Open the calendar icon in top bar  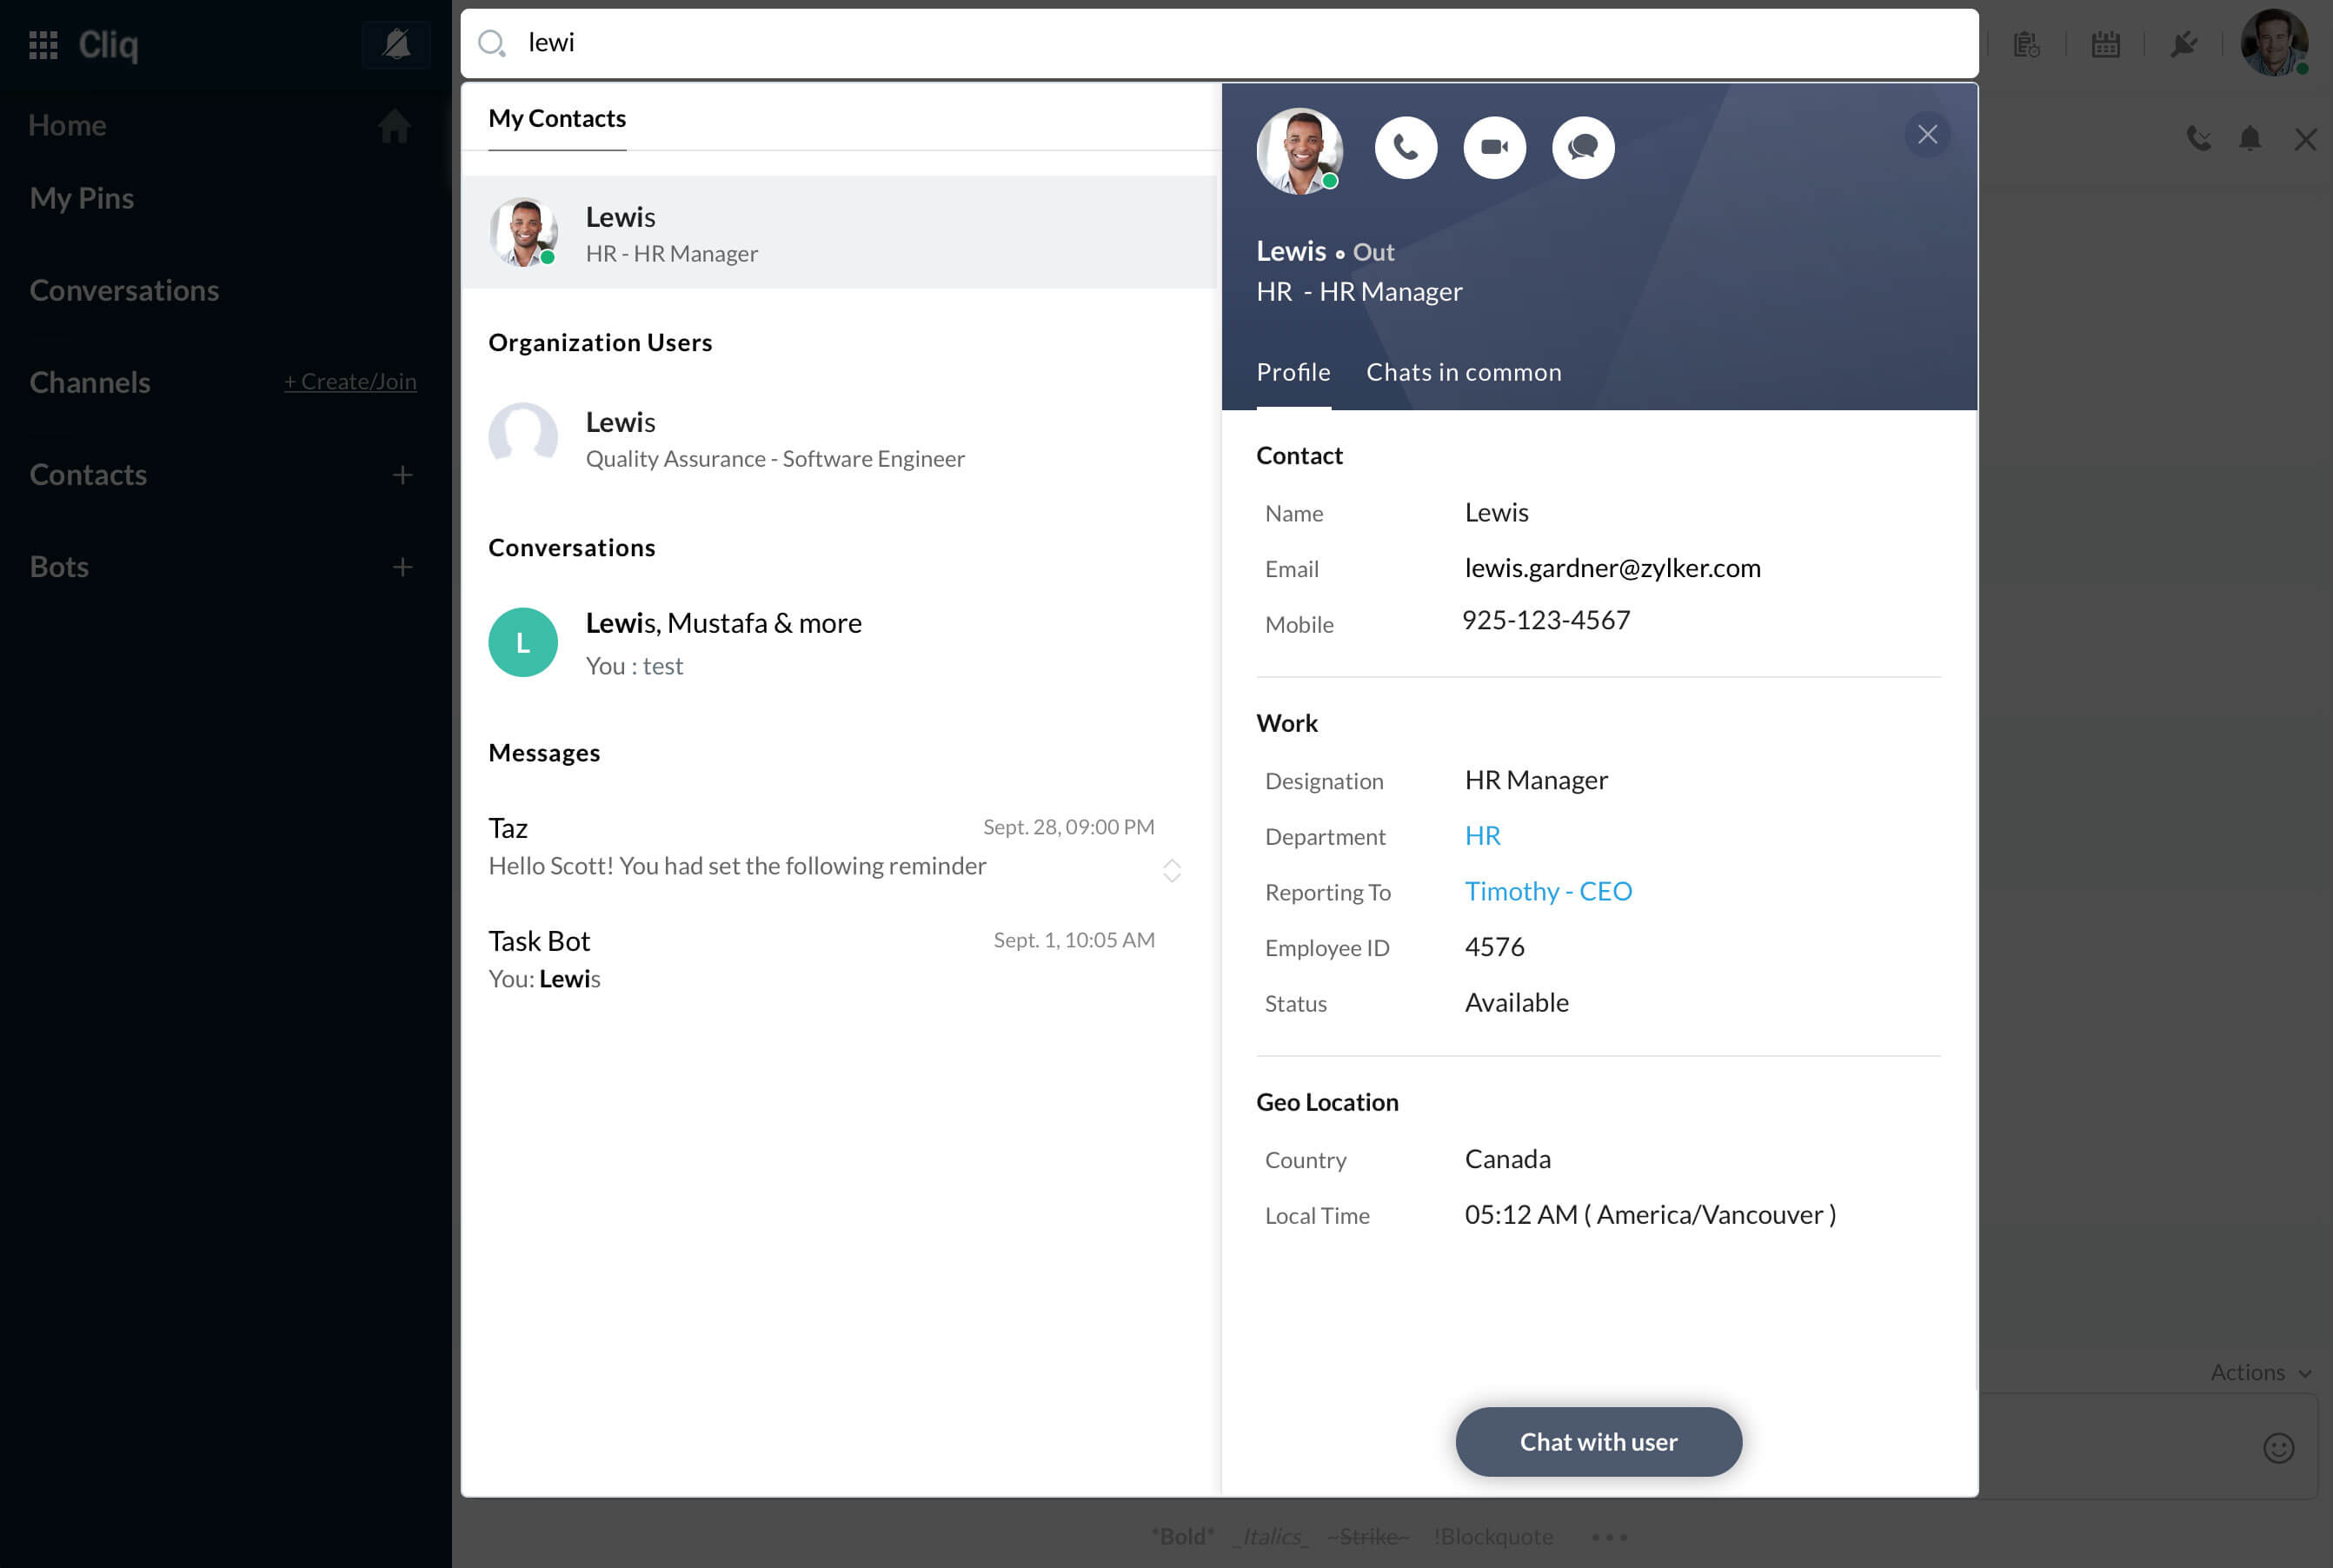2105,44
